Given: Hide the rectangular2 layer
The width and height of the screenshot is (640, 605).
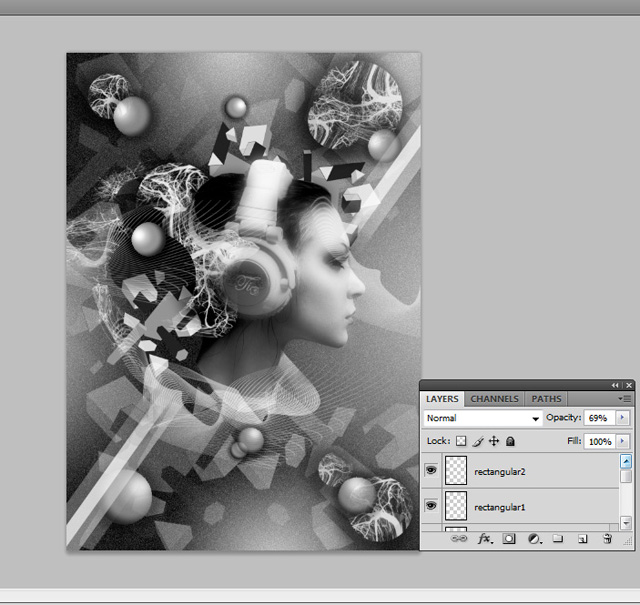Looking at the screenshot, I should (431, 468).
